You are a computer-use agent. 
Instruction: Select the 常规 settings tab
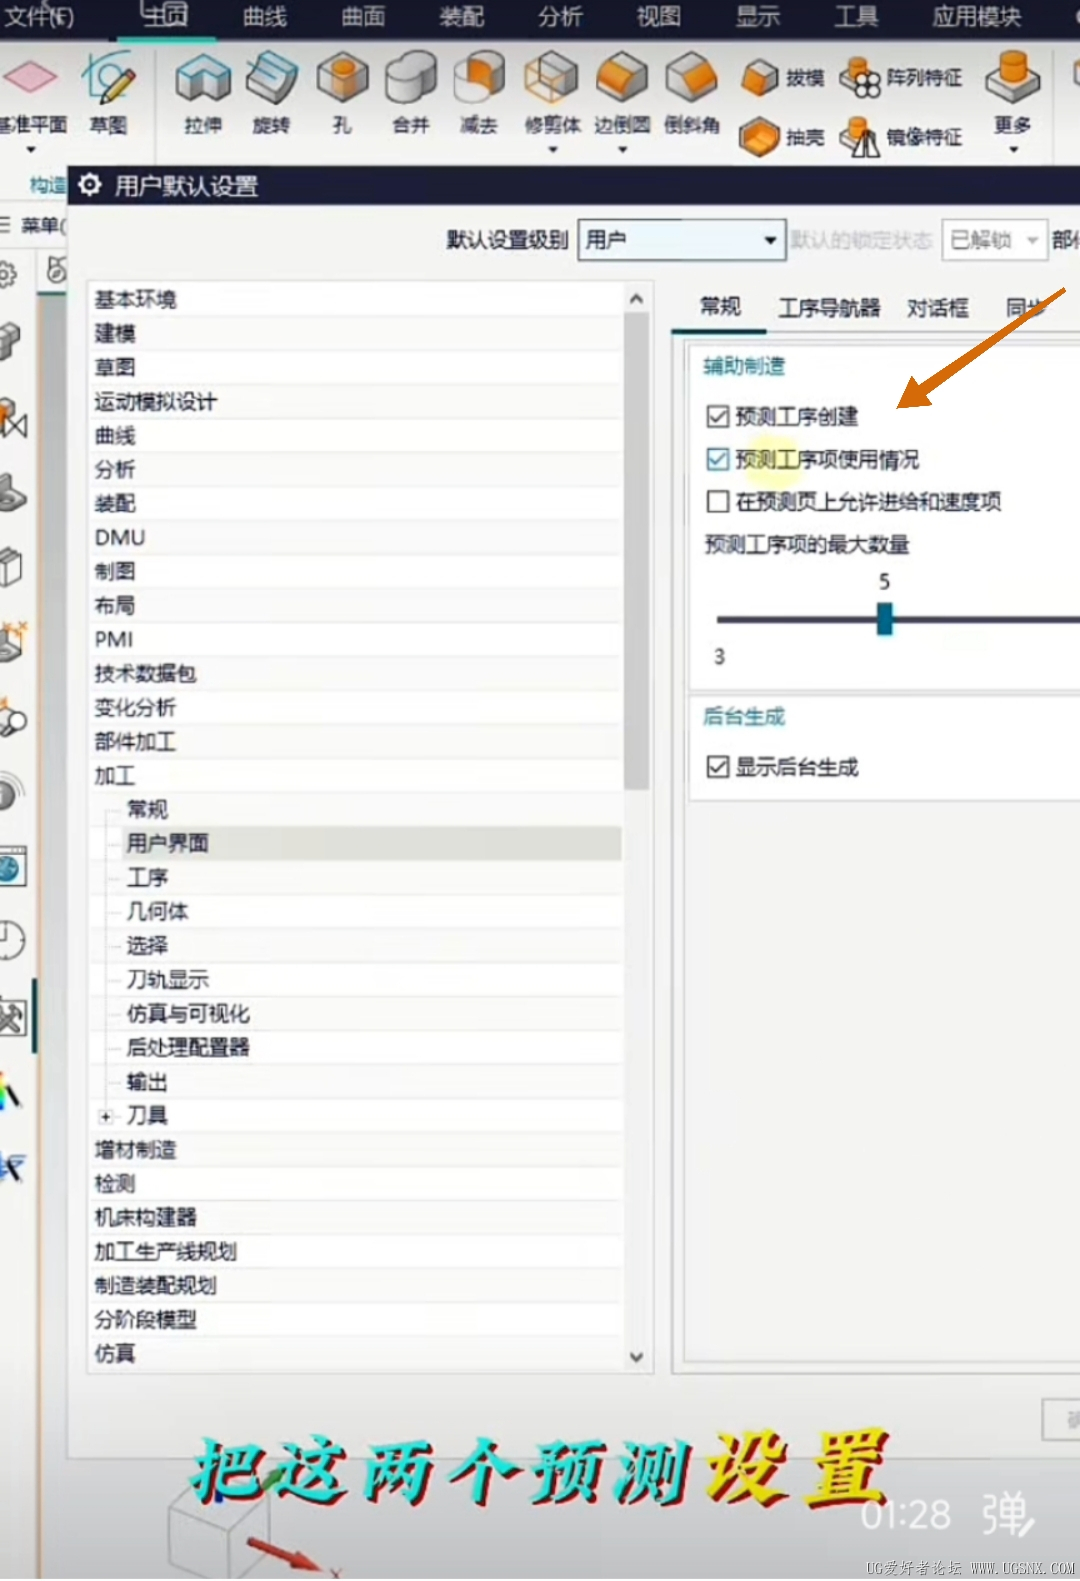[x=720, y=307]
